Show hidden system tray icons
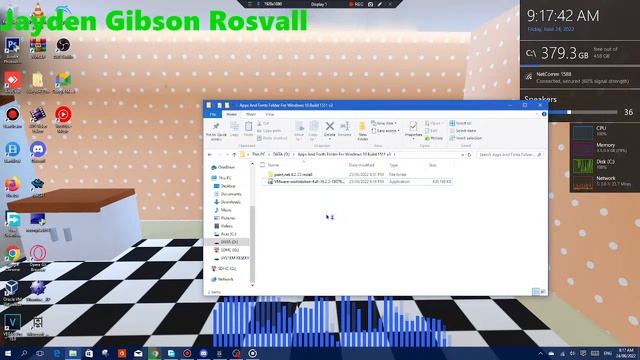The width and height of the screenshot is (640, 360). pyautogui.click(x=540, y=353)
